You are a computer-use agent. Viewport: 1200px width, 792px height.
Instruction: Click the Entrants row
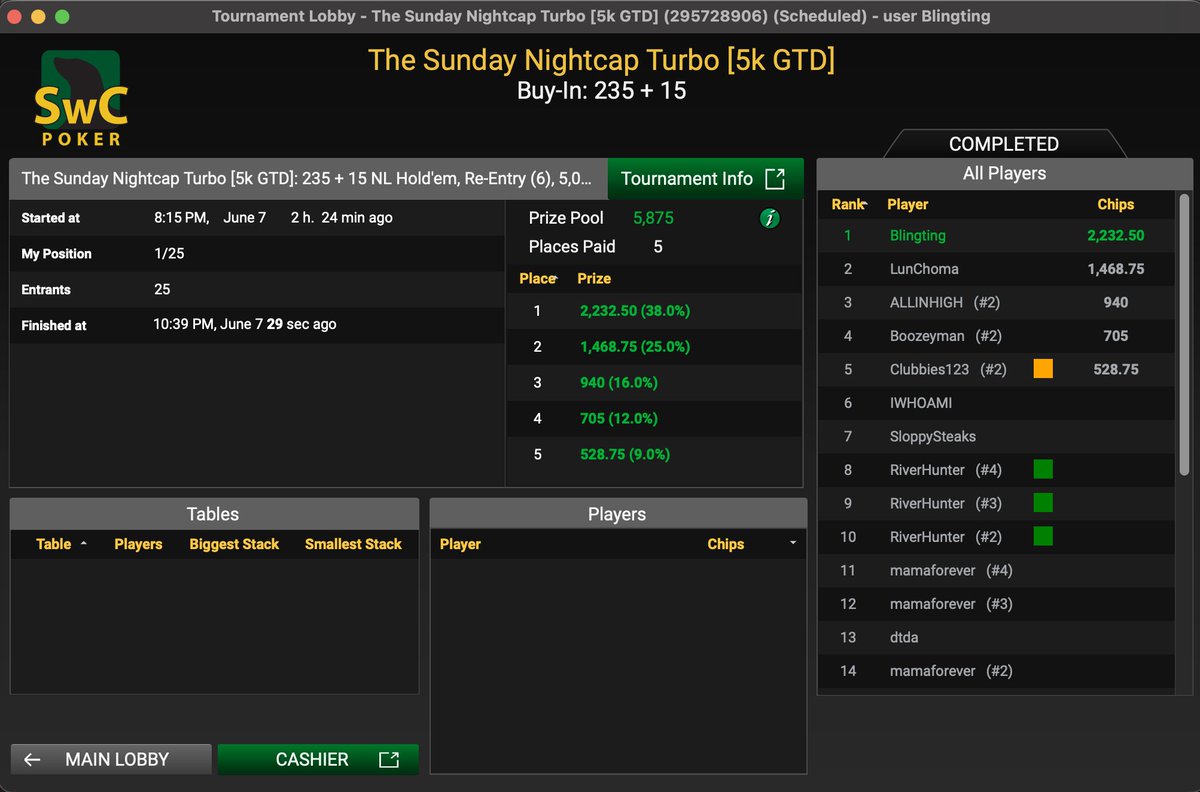257,290
